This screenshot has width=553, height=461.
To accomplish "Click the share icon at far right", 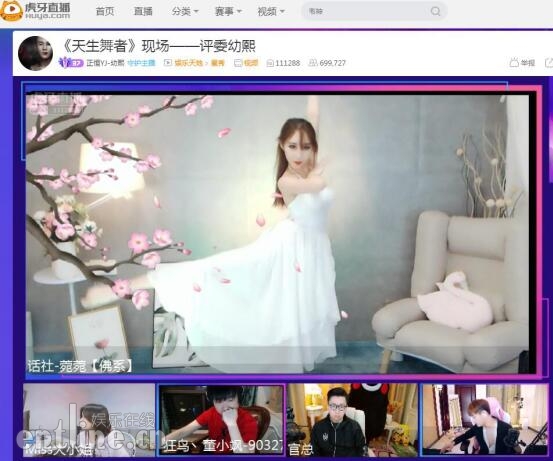I will (x=549, y=63).
